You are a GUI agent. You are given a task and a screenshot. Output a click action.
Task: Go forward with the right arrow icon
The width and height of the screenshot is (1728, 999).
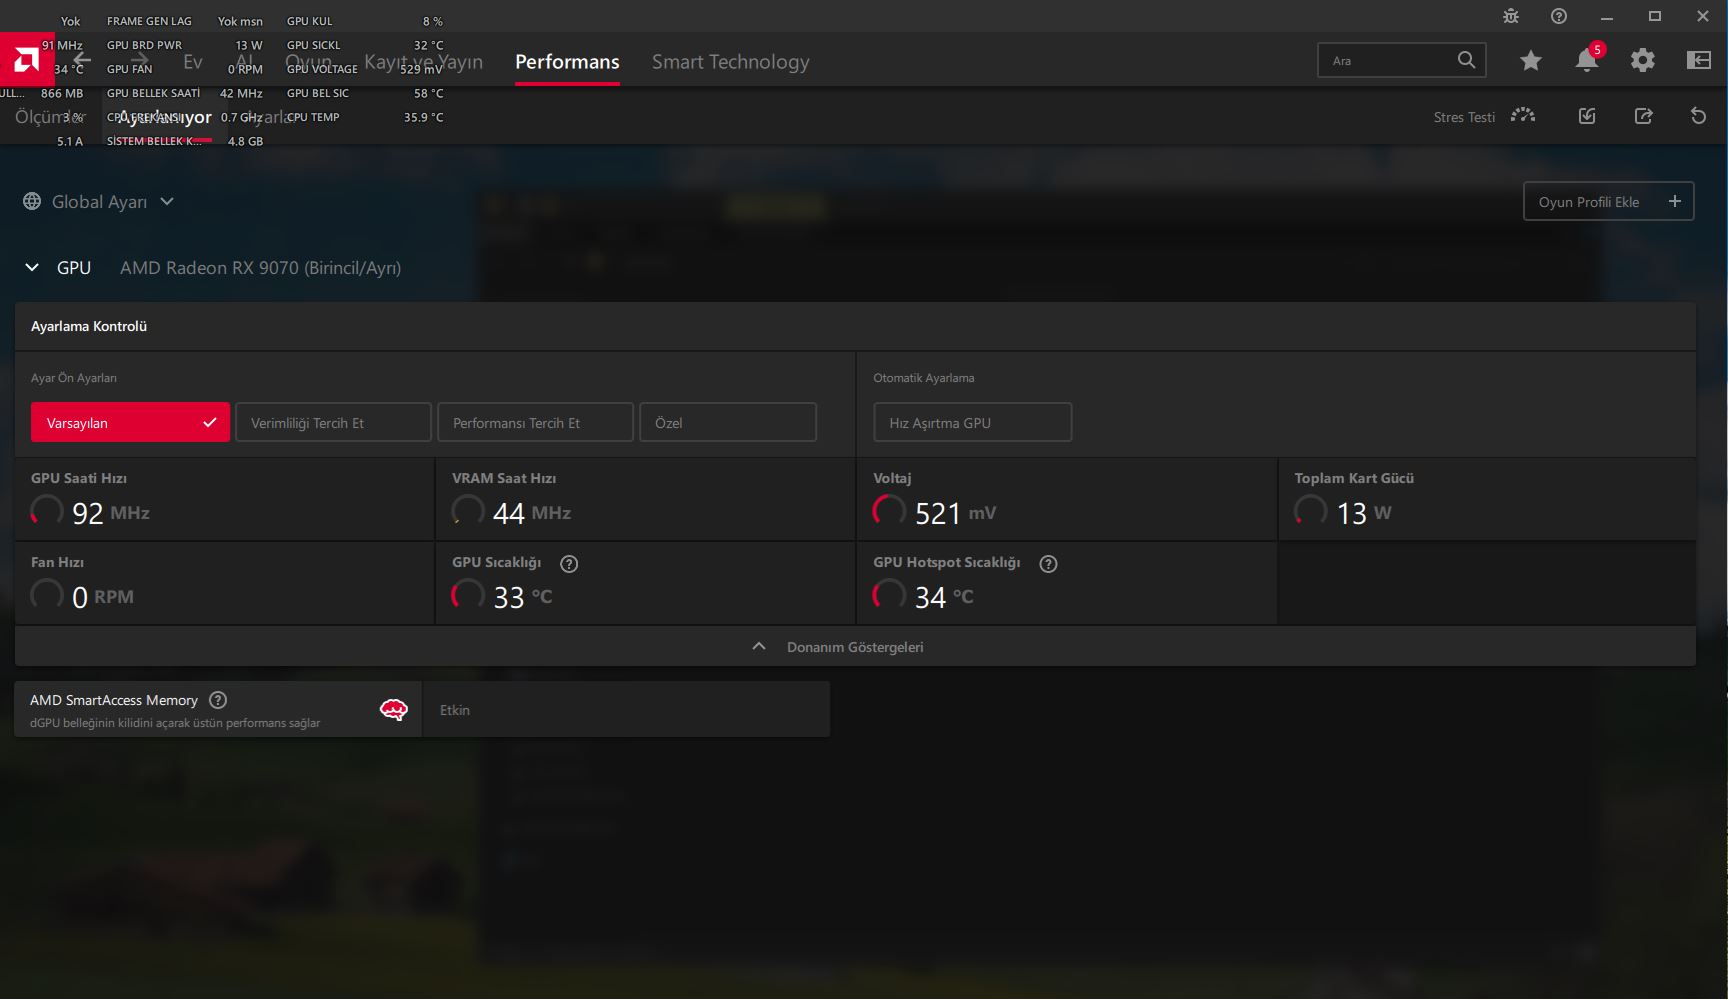(x=139, y=60)
